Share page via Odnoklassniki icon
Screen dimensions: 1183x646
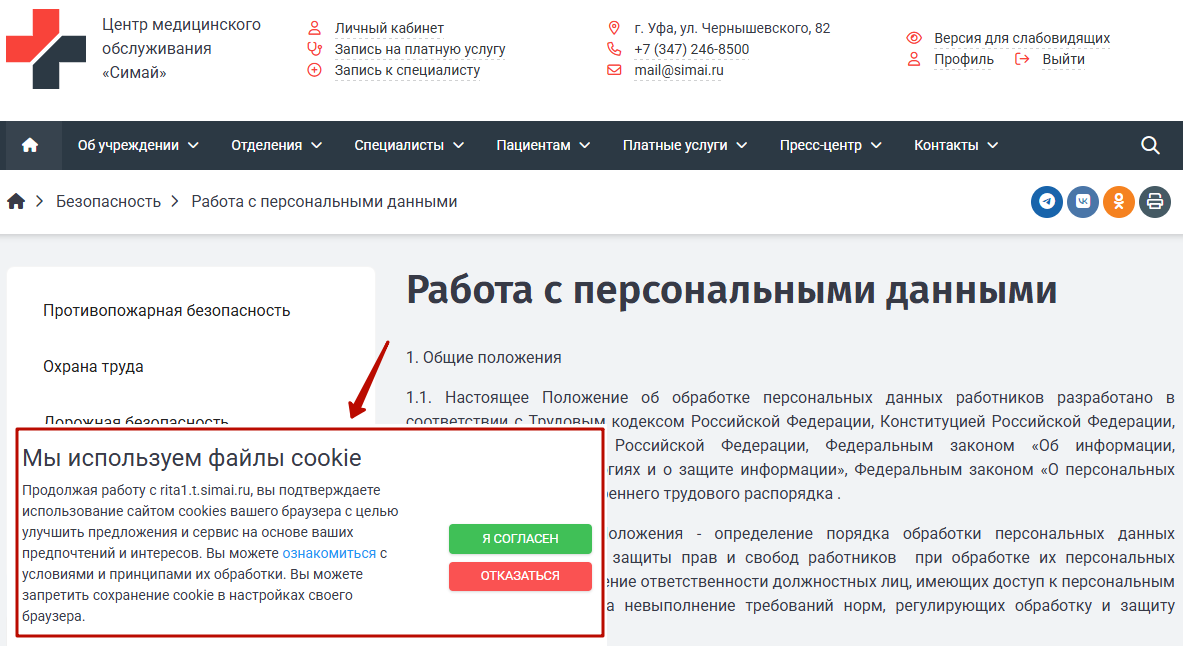tap(1119, 202)
